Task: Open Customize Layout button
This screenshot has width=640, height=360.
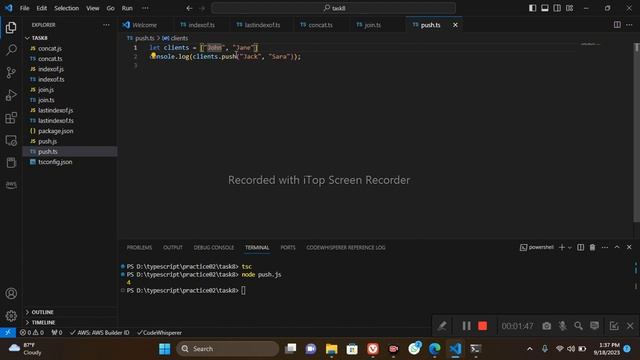Action: (x=569, y=8)
